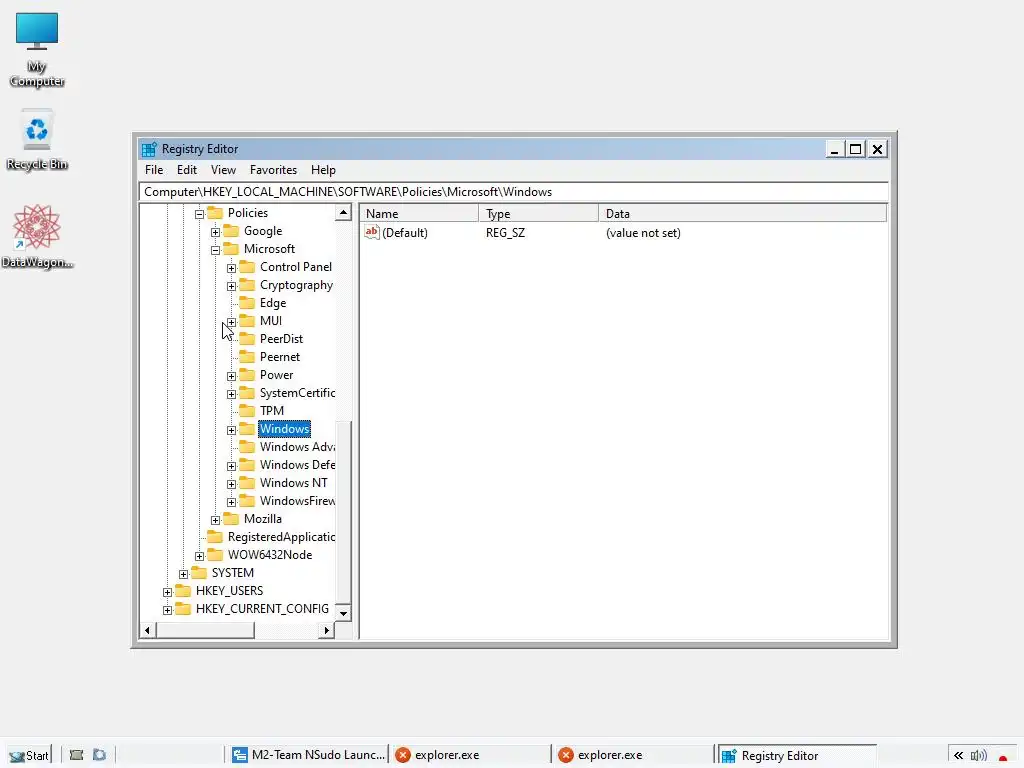Viewport: 1024px width, 768px height.
Task: Open the Recycle Bin desktop icon
Action: point(37,140)
